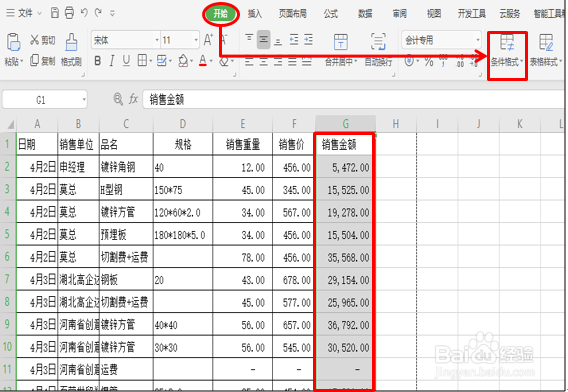Select row 6 header
This screenshot has height=392, width=568.
(x=7, y=257)
